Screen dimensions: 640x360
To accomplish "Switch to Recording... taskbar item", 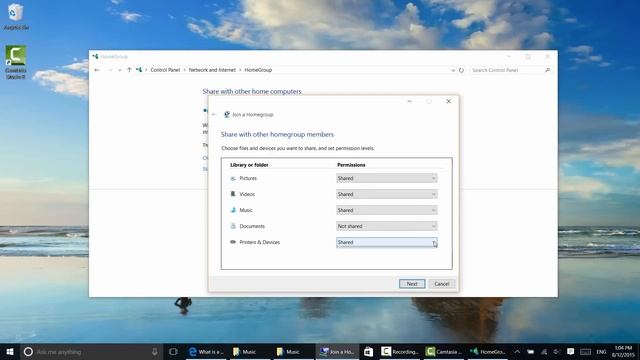I will pyautogui.click(x=400, y=351).
